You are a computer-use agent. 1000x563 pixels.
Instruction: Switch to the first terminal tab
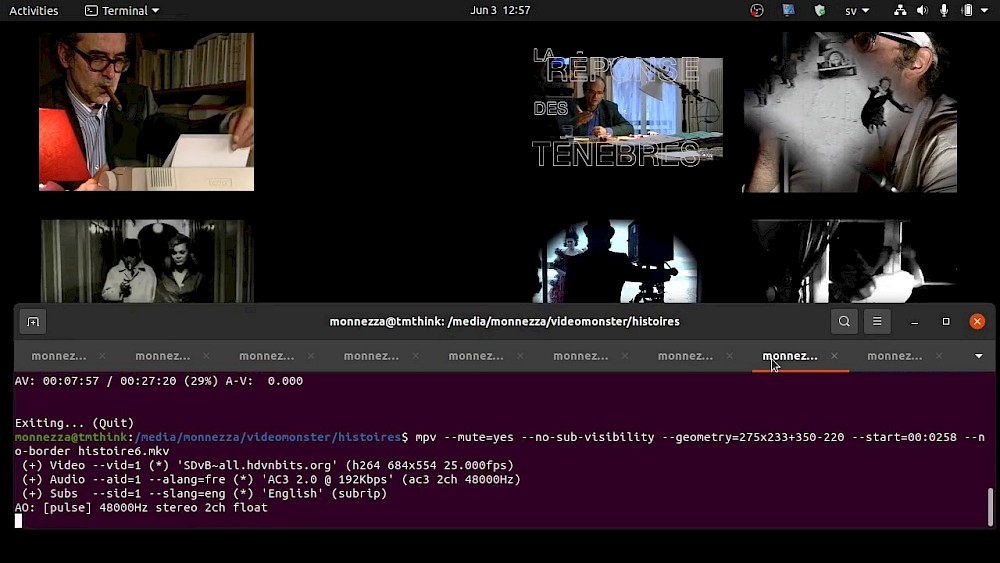pyautogui.click(x=59, y=356)
